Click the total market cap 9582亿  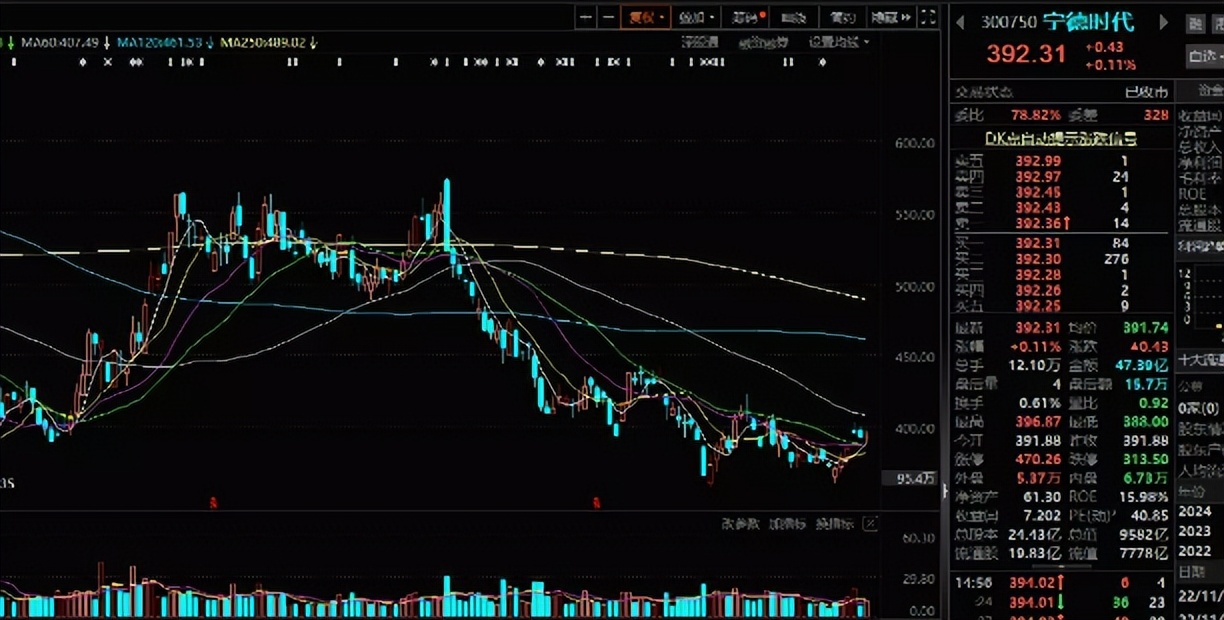(1146, 535)
